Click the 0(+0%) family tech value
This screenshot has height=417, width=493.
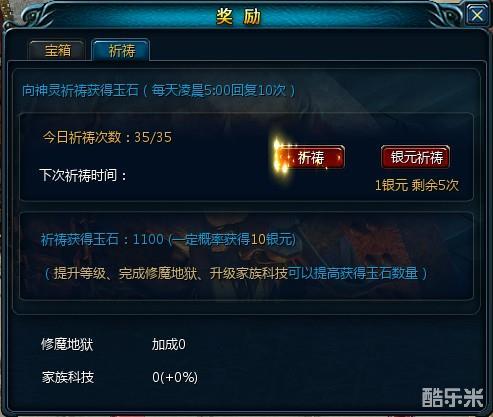[175, 377]
